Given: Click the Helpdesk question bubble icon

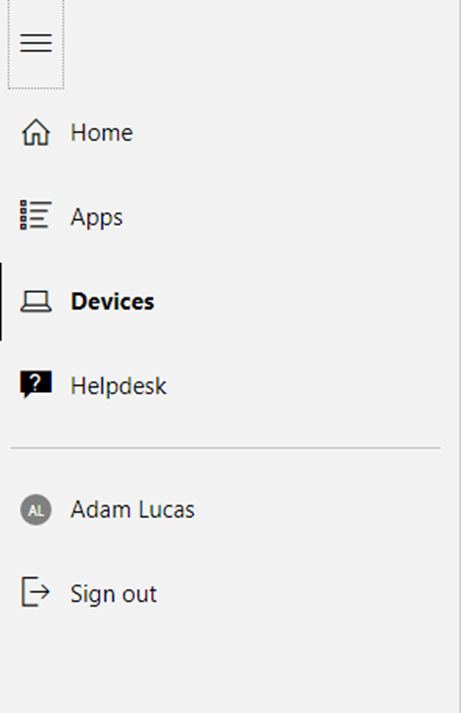Looking at the screenshot, I should 36,385.
